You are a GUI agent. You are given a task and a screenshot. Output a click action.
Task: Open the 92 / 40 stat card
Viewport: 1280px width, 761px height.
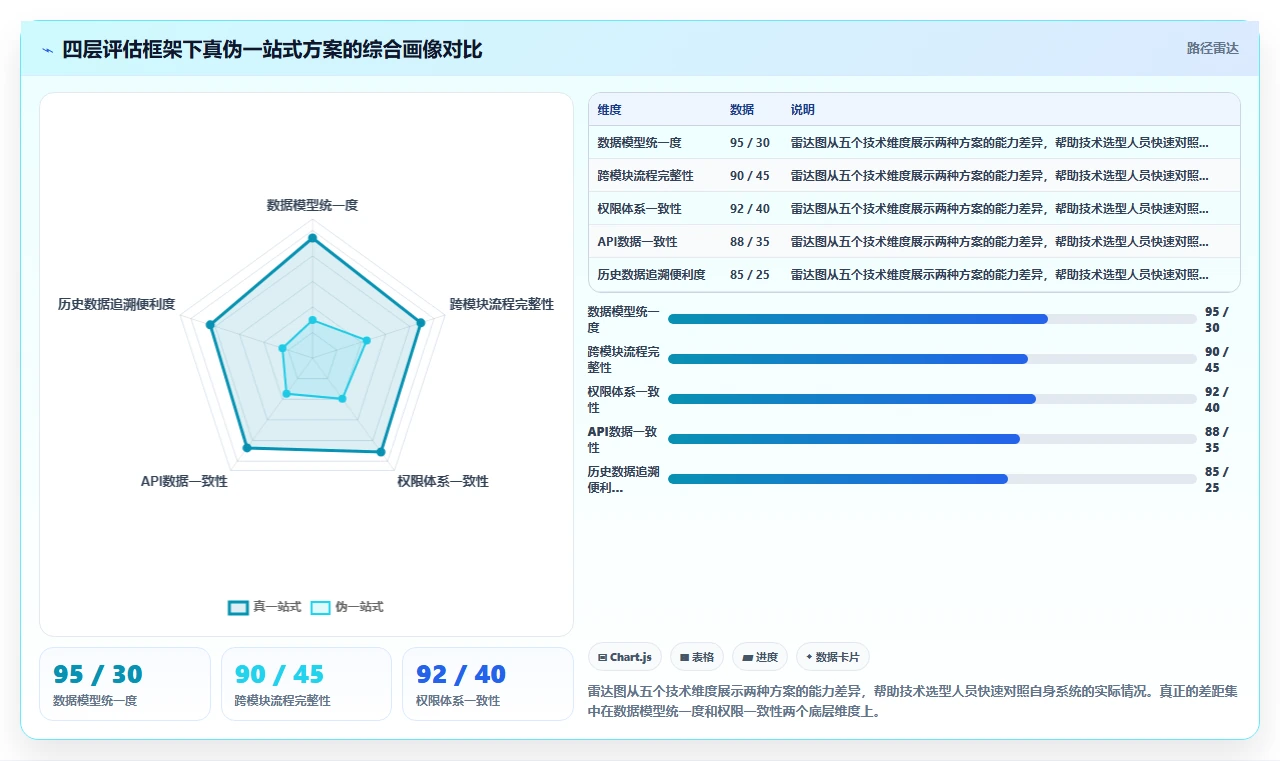pyautogui.click(x=488, y=684)
